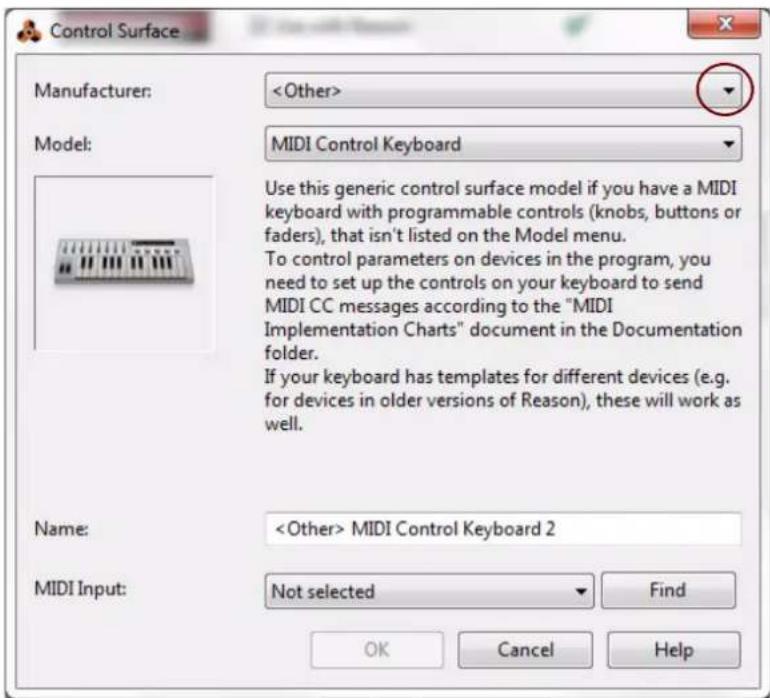Cancel the Control Surface dialog
The height and width of the screenshot is (698, 770).
coord(525,649)
